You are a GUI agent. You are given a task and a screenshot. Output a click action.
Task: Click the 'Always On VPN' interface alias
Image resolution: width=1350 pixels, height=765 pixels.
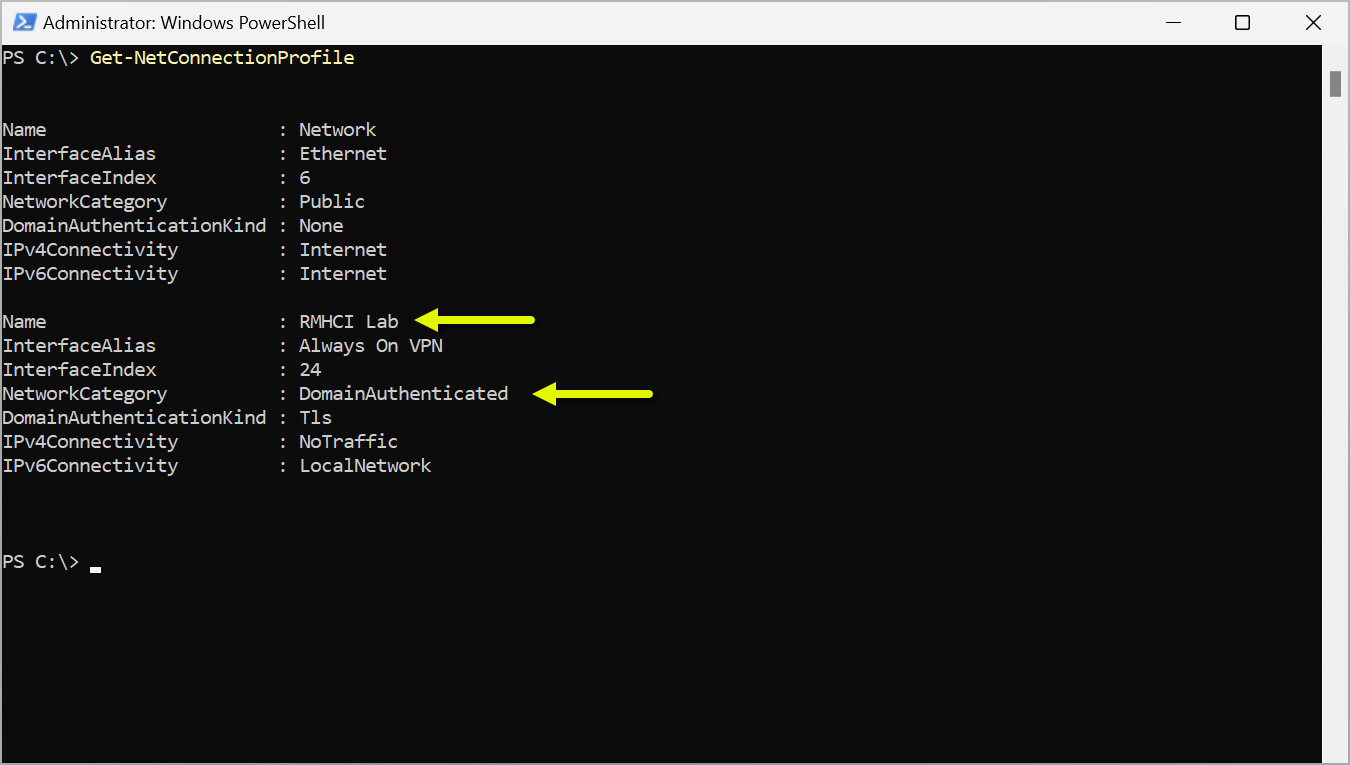point(371,346)
